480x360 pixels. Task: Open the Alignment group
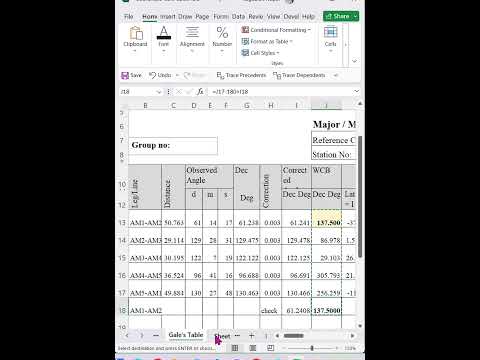tap(192, 40)
